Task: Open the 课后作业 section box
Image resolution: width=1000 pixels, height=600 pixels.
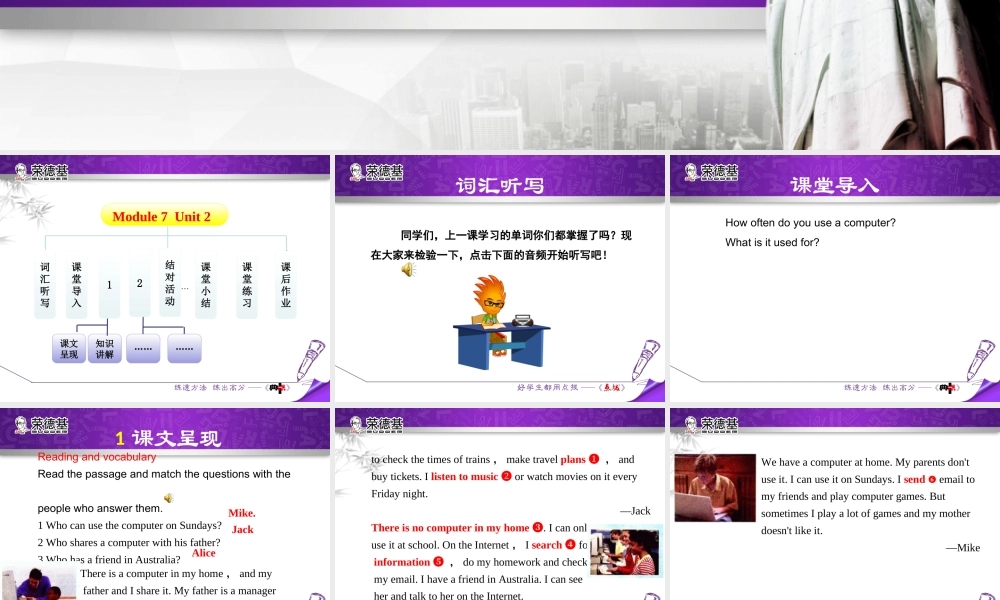Action: tap(286, 286)
